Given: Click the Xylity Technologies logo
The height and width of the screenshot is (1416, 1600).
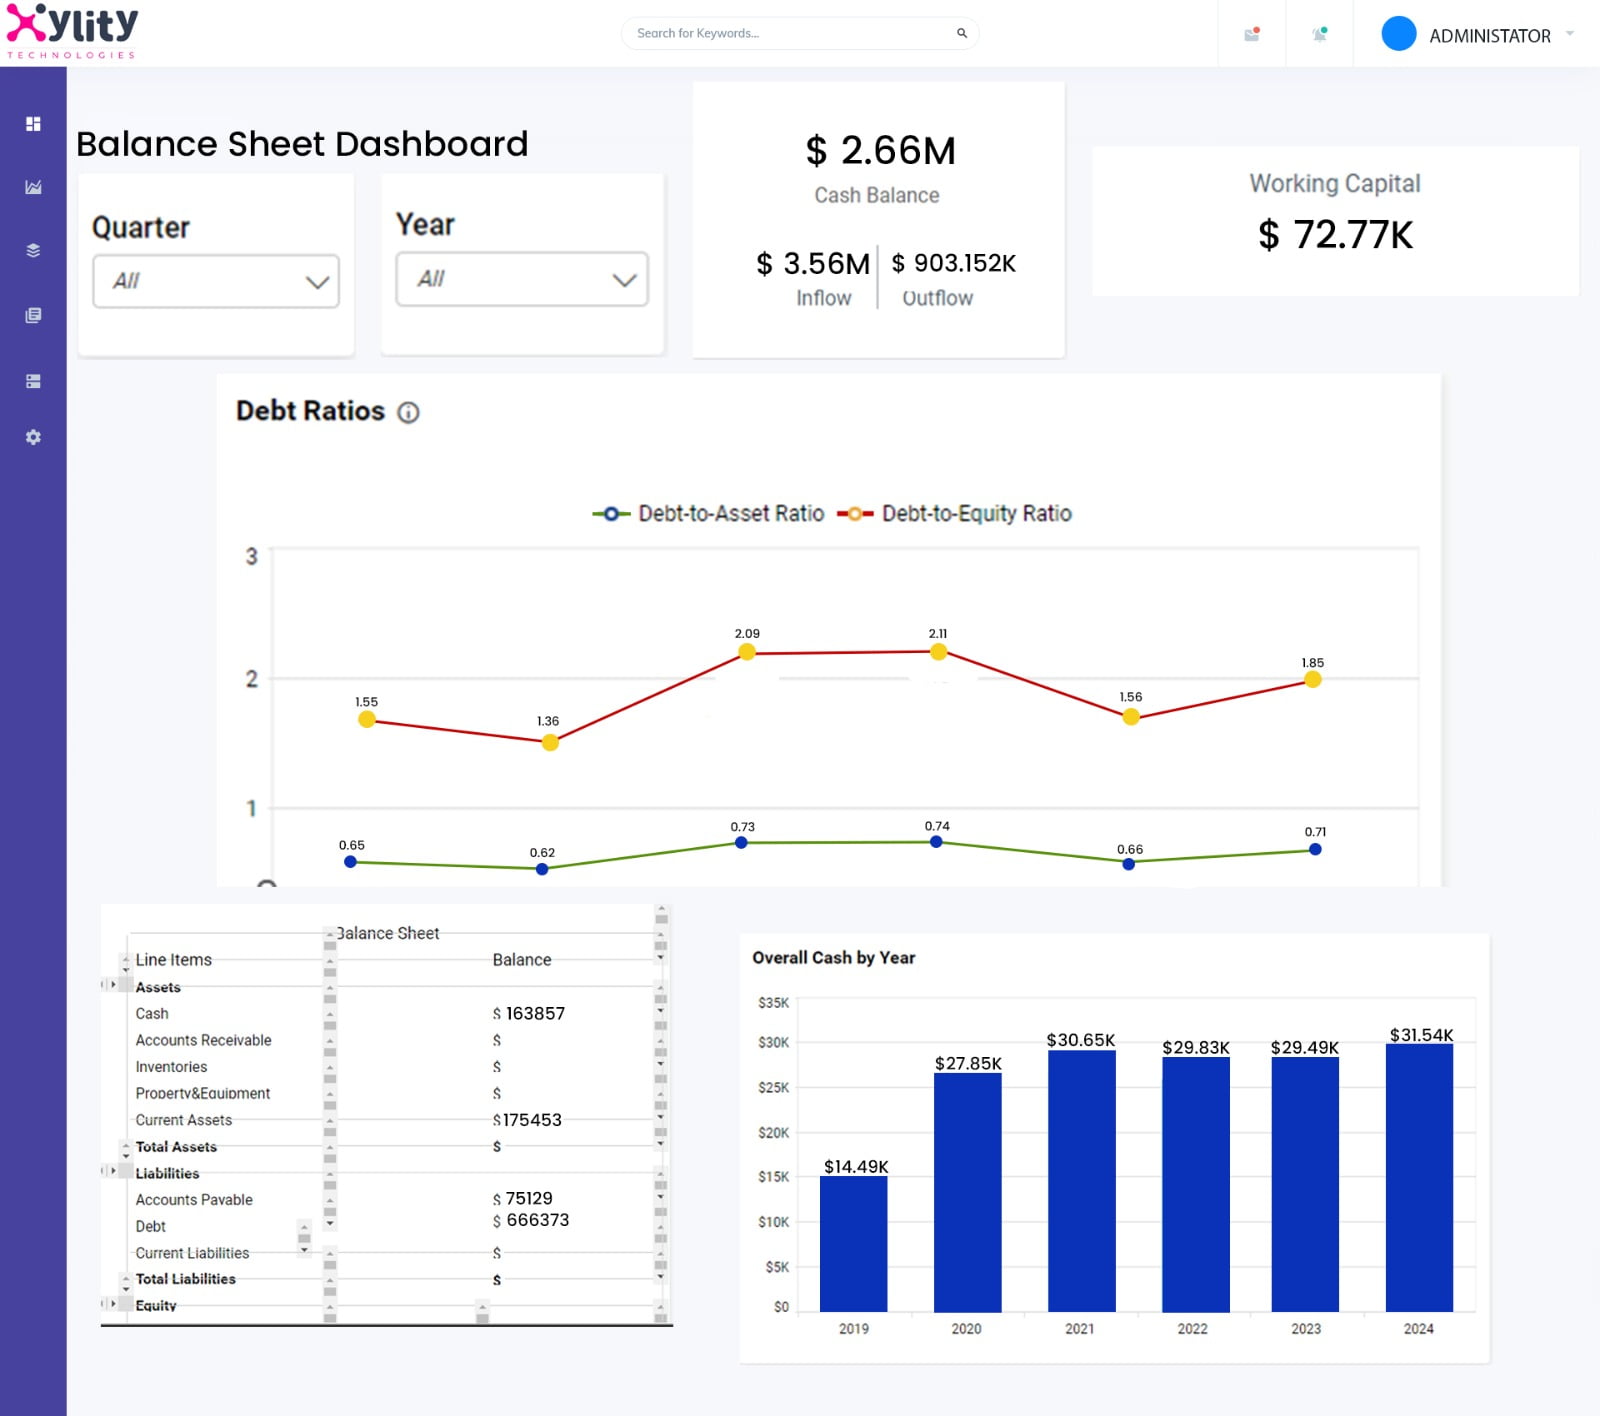Looking at the screenshot, I should tap(72, 32).
